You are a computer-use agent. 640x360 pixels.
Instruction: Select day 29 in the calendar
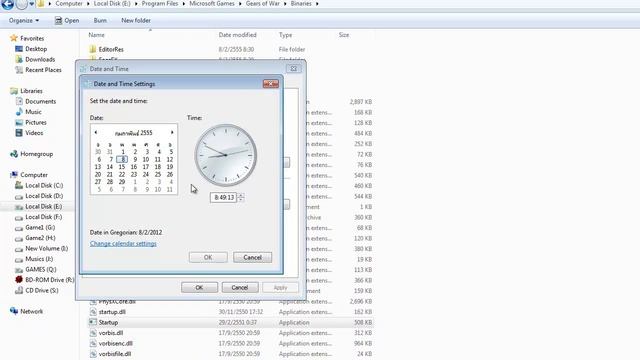[x=122, y=182]
